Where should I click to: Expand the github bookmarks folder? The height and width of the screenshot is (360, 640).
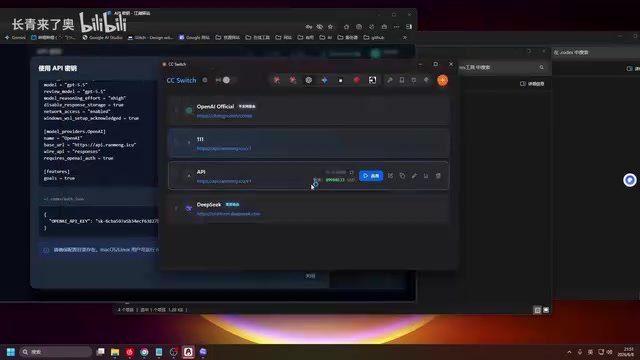click(x=374, y=38)
